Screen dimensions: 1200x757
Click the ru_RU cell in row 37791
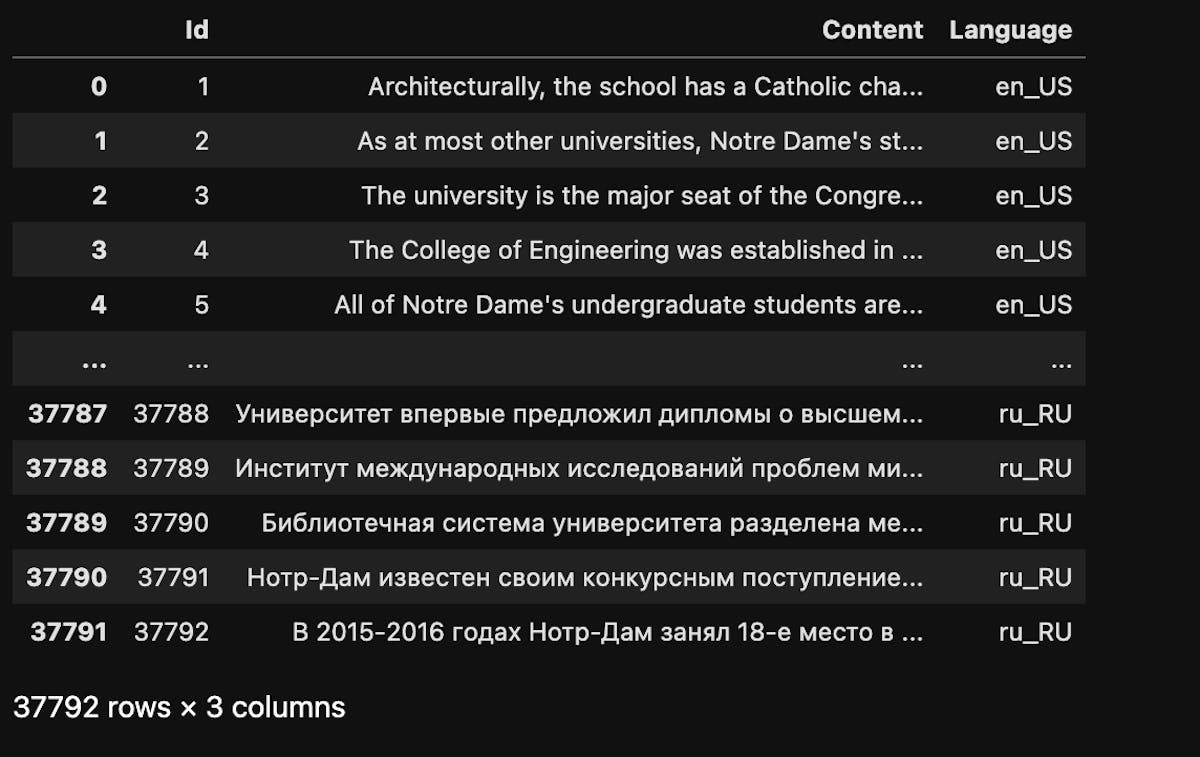click(1035, 632)
